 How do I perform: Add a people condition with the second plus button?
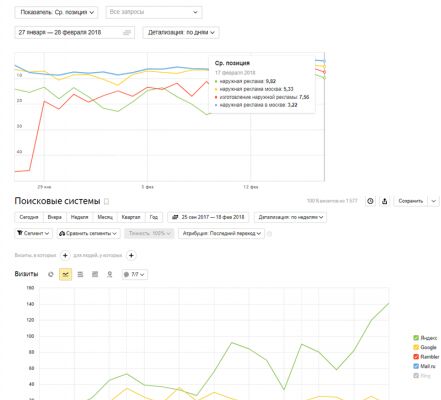point(131,255)
